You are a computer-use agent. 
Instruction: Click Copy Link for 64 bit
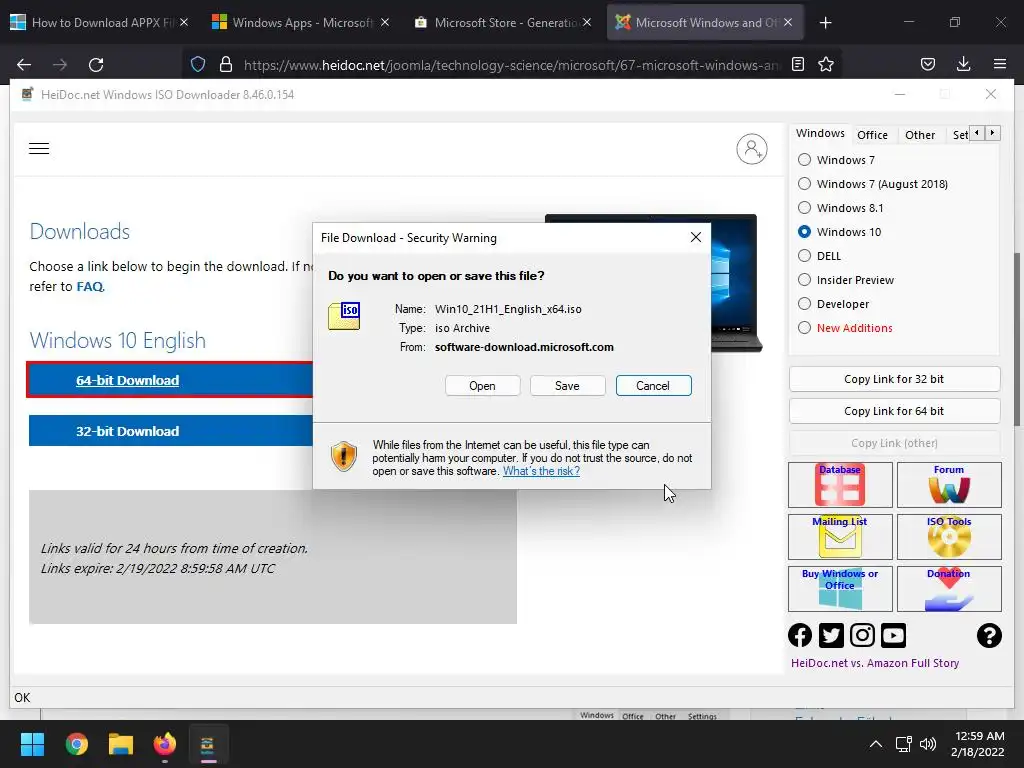click(894, 411)
